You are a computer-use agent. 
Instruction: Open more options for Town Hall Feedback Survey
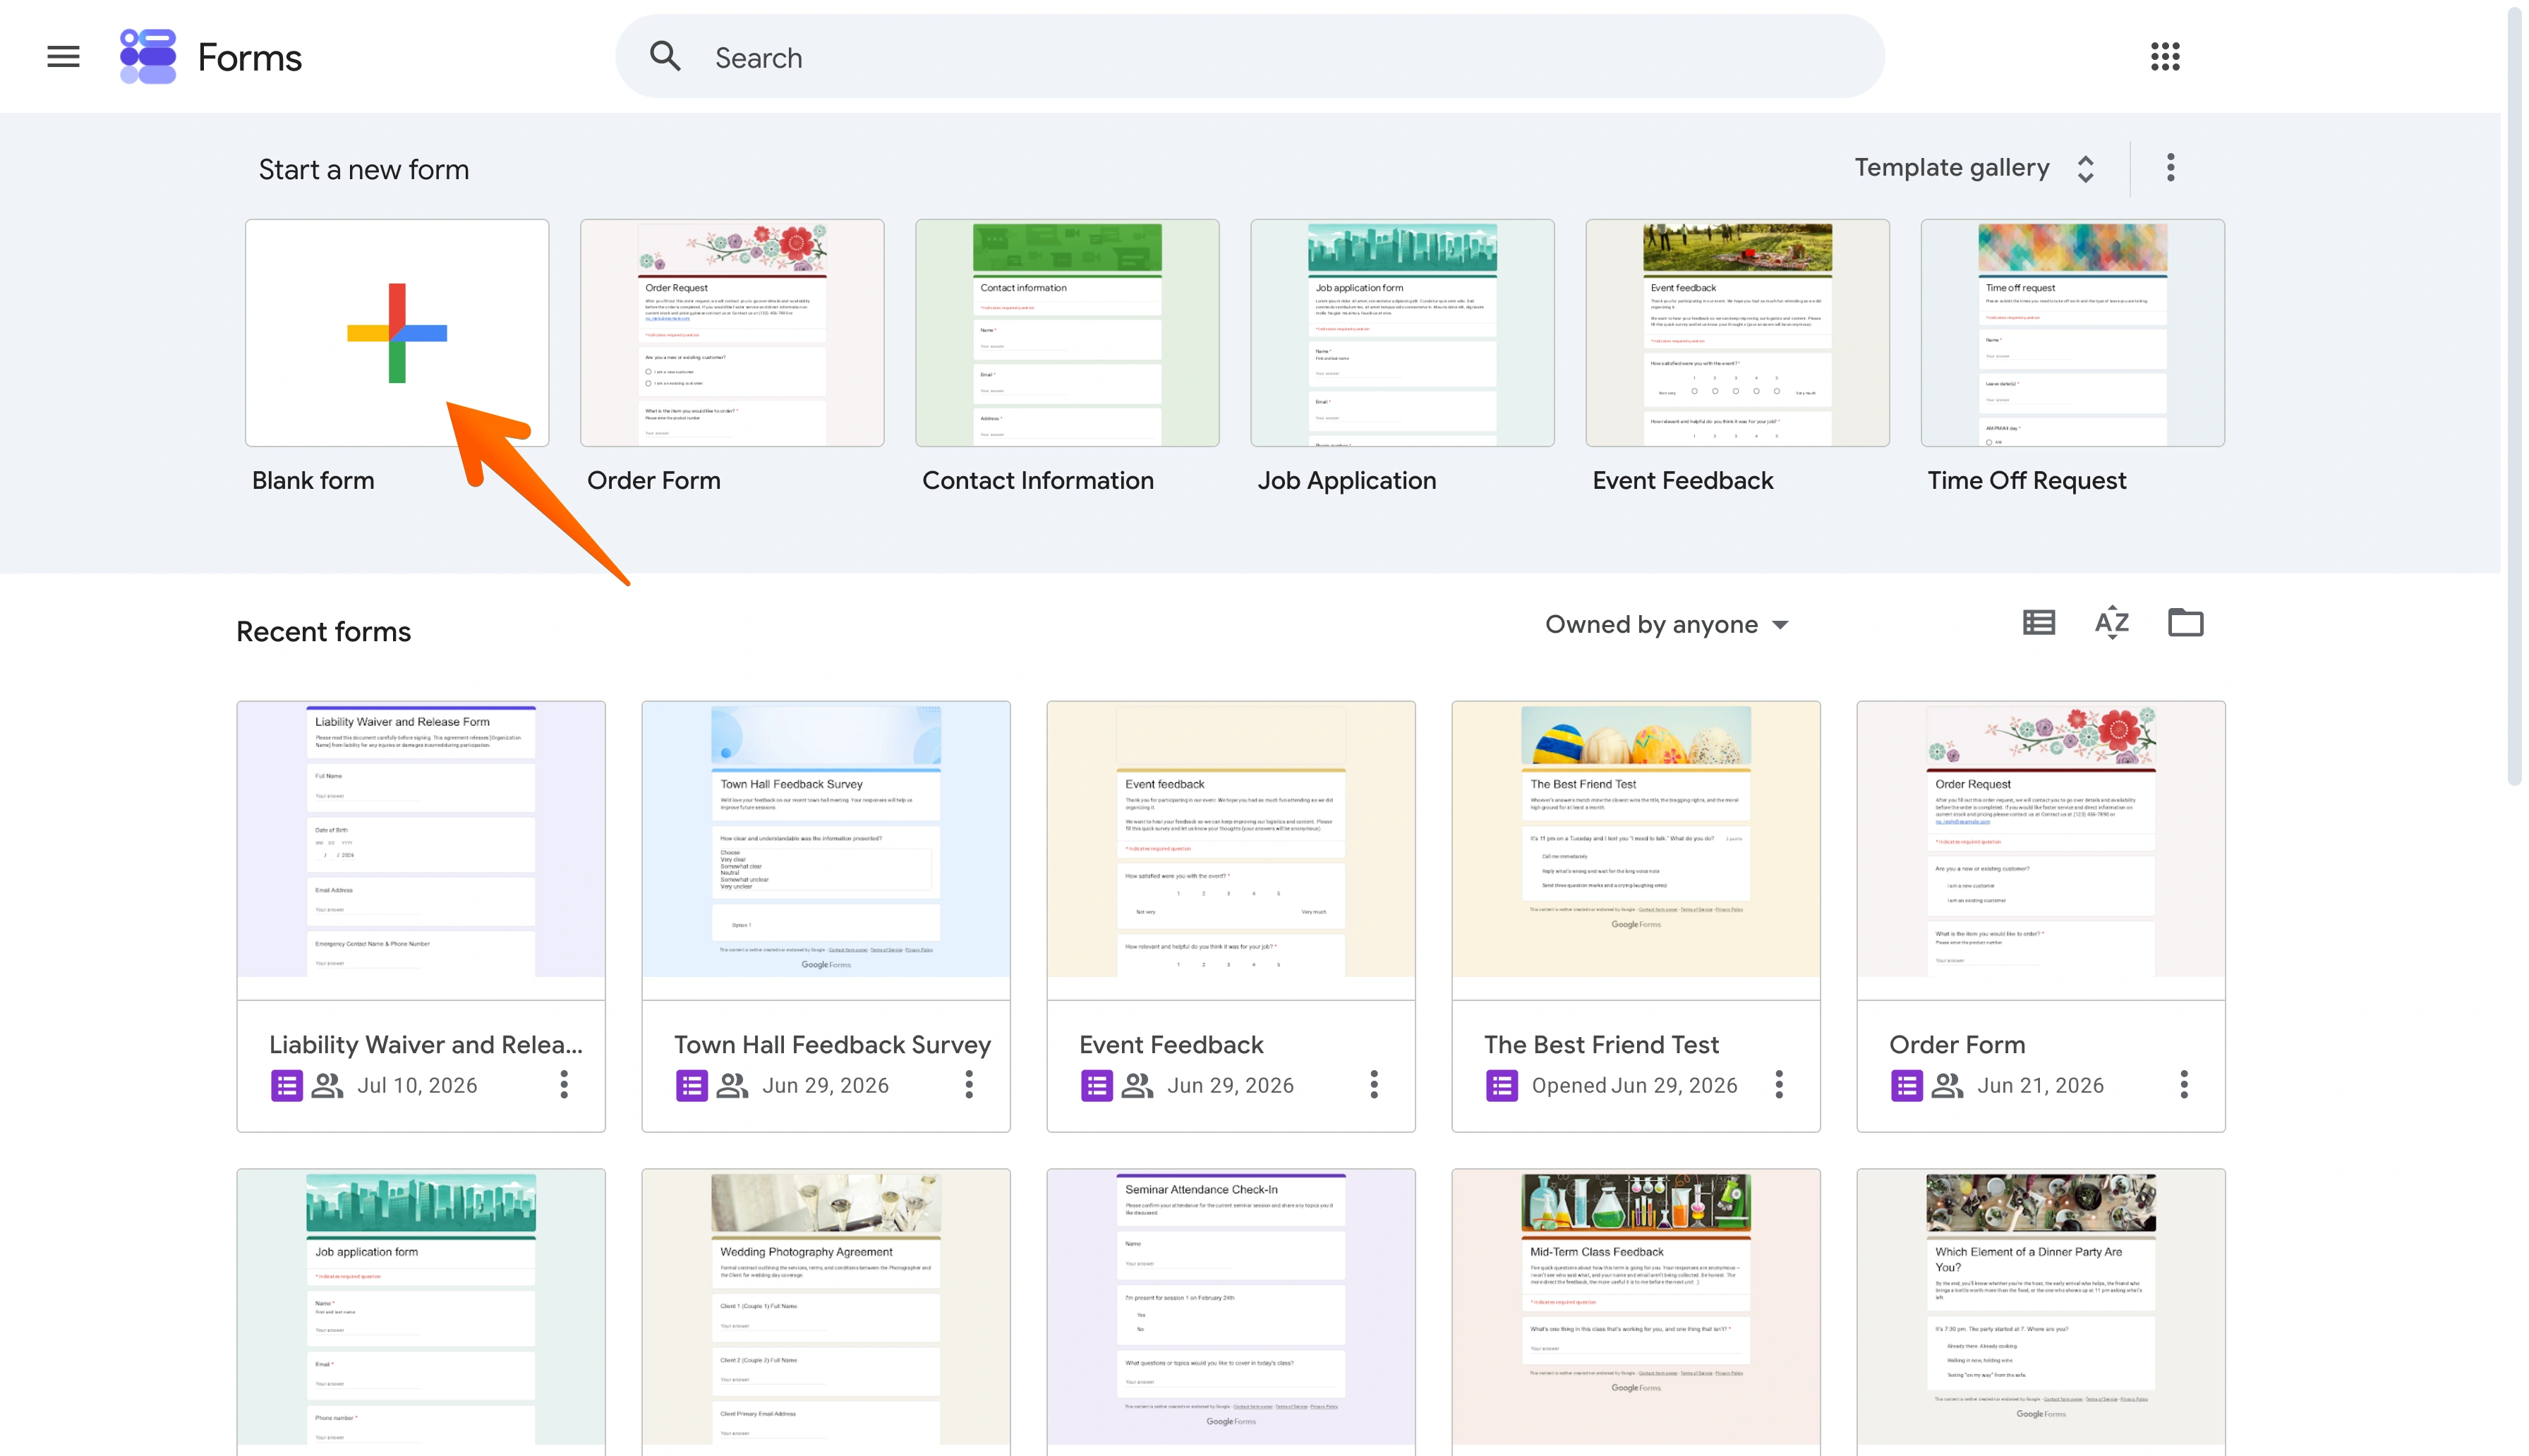click(x=969, y=1085)
